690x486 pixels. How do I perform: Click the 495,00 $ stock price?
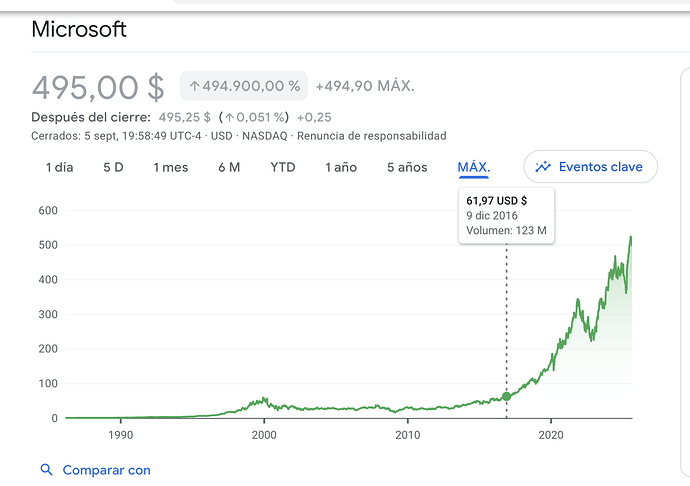click(98, 88)
